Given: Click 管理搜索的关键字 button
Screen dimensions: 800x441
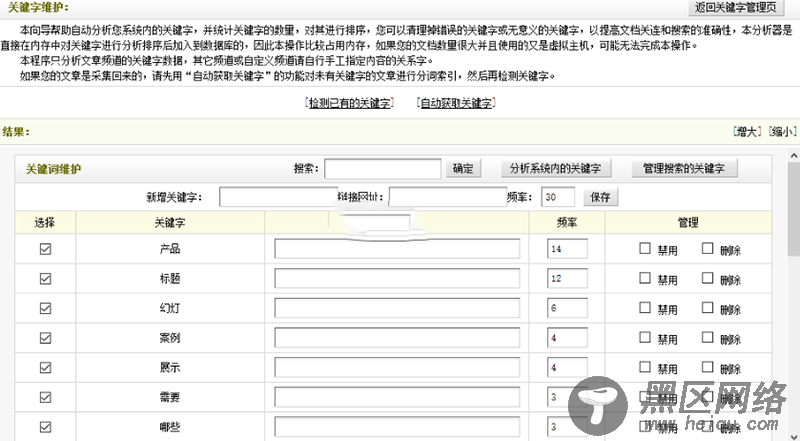Looking at the screenshot, I should 684,168.
